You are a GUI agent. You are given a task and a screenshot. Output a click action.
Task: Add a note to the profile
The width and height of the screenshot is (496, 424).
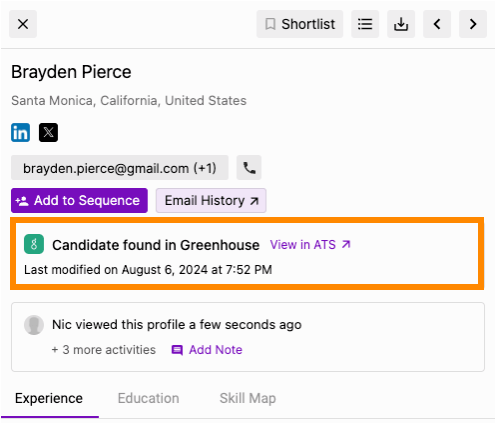(x=207, y=350)
